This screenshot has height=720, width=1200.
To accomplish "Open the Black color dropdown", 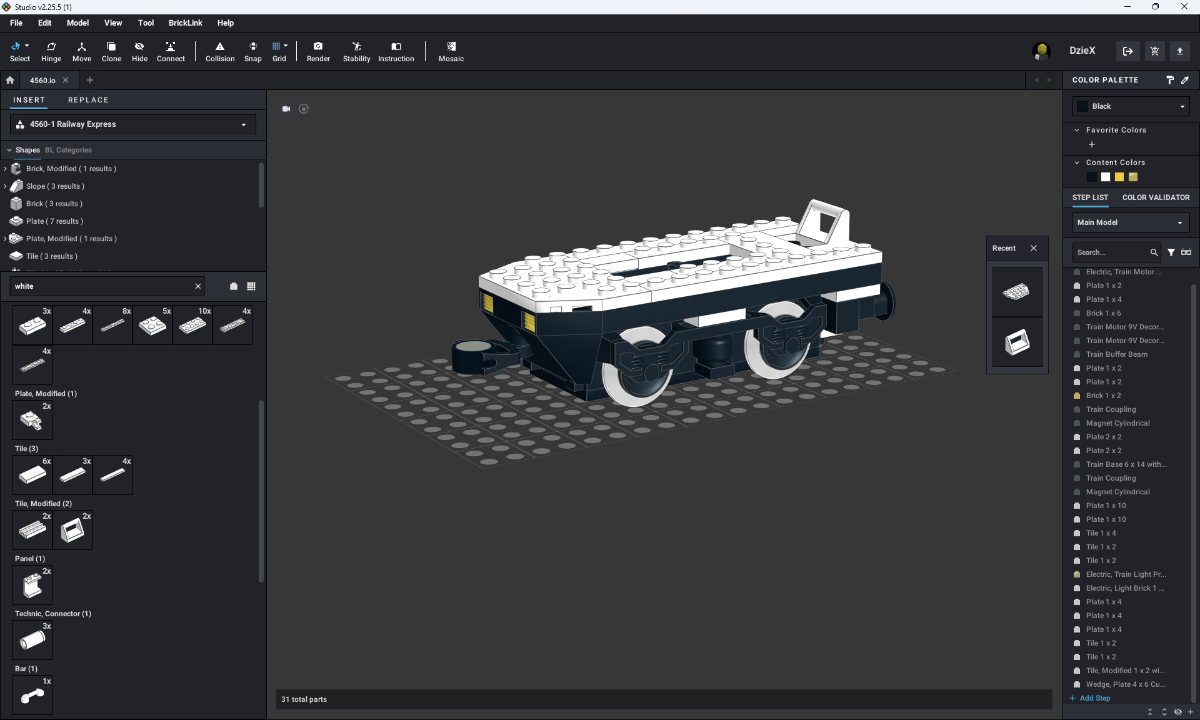I will (x=1130, y=106).
